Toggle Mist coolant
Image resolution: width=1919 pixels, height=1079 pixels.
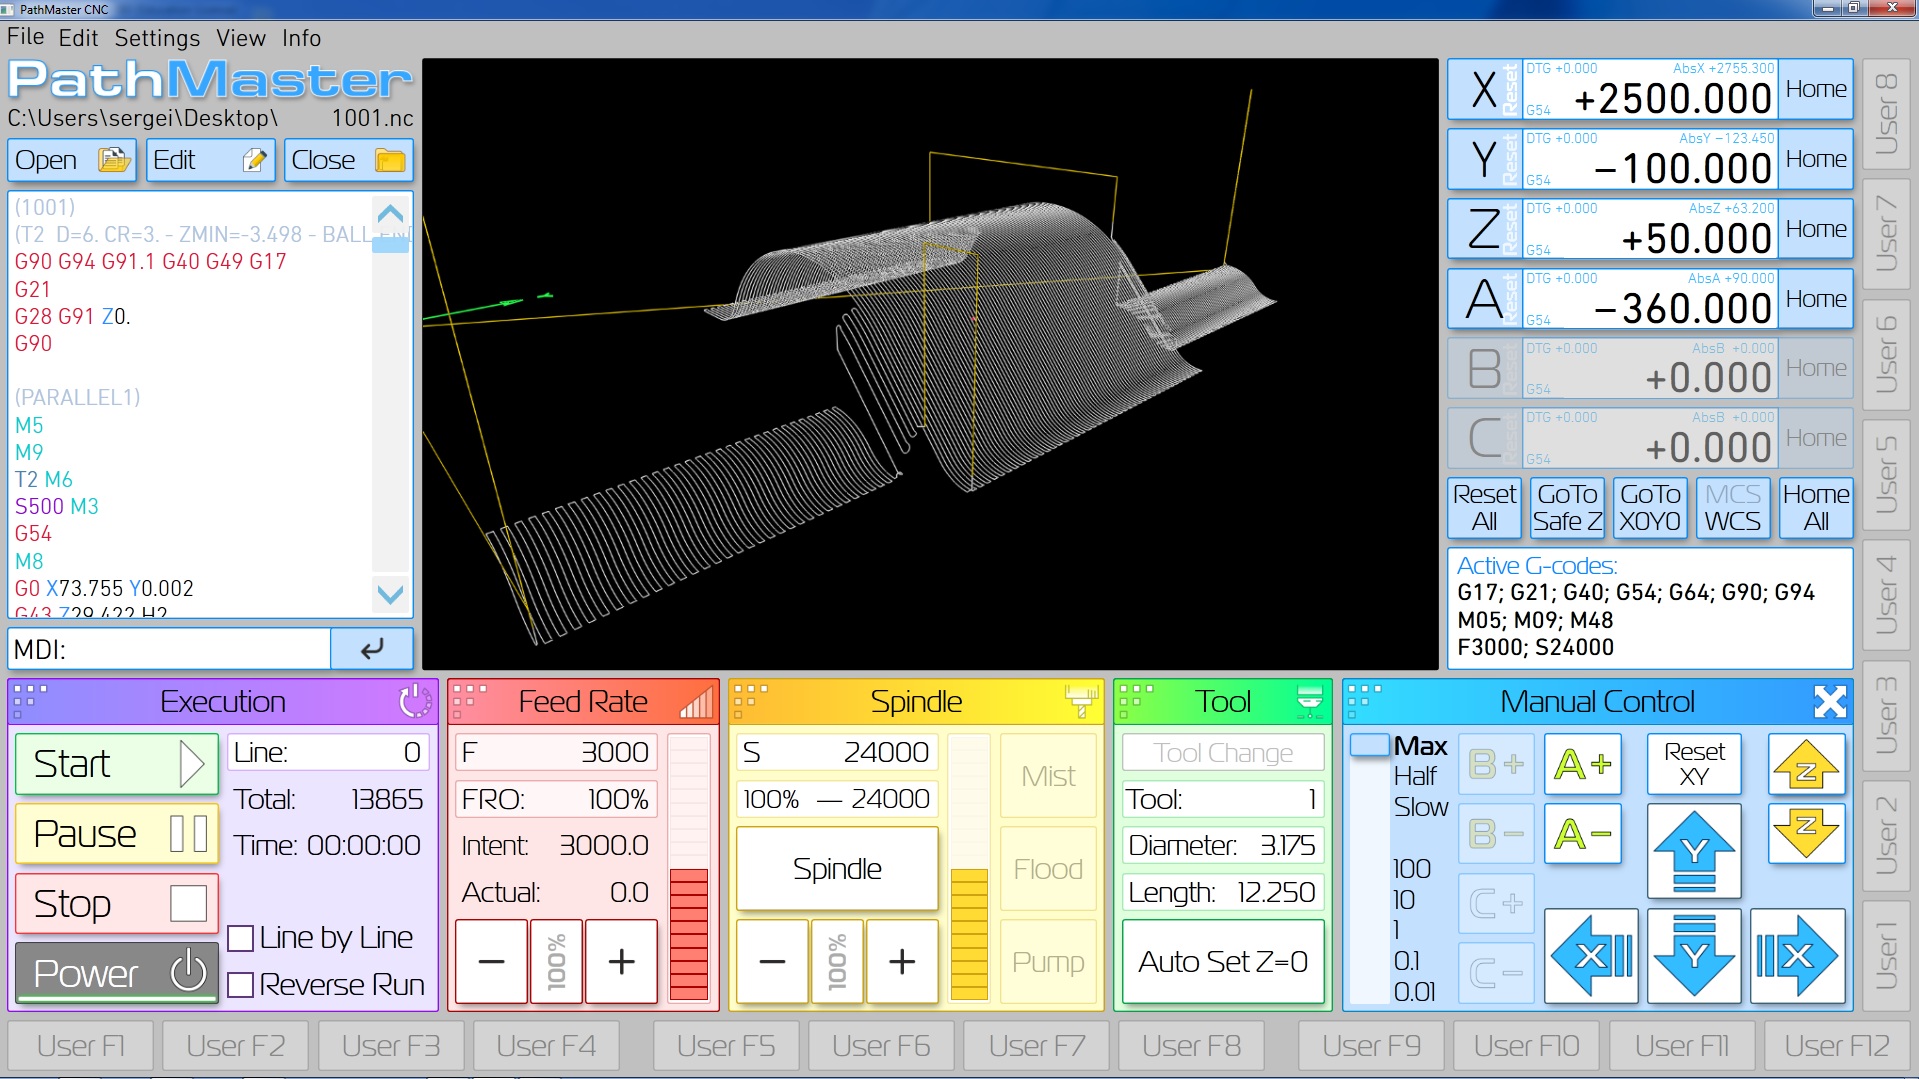[x=1048, y=776]
